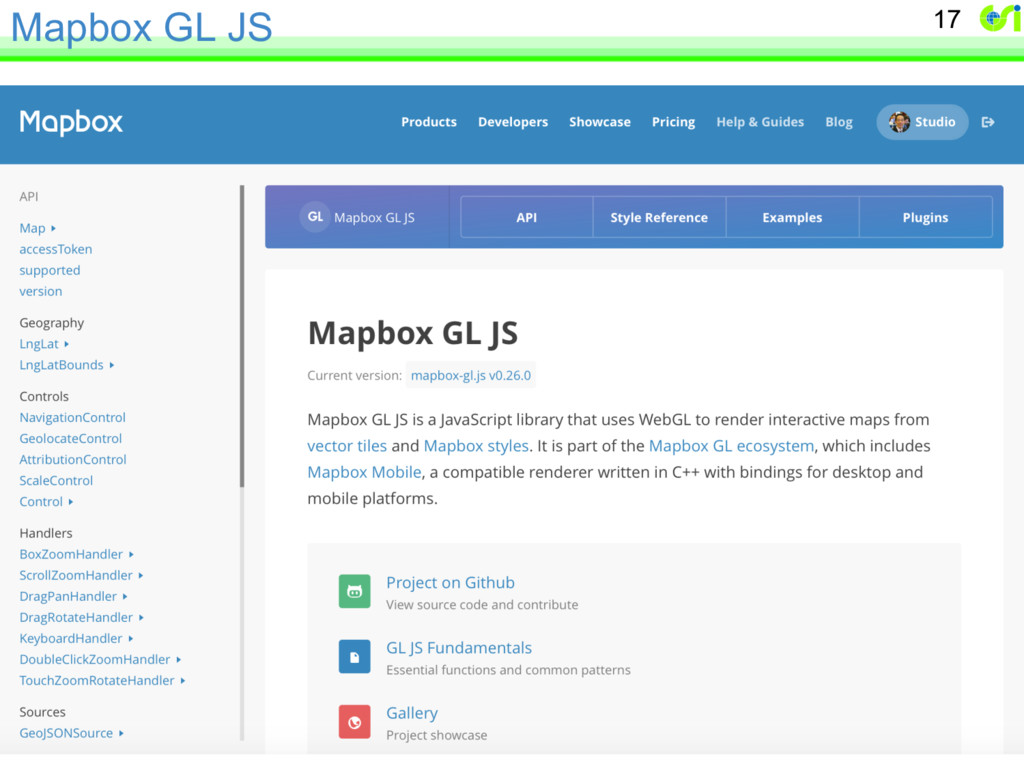Click the Sources section heading
Screen dimensions: 1024x768
42,712
